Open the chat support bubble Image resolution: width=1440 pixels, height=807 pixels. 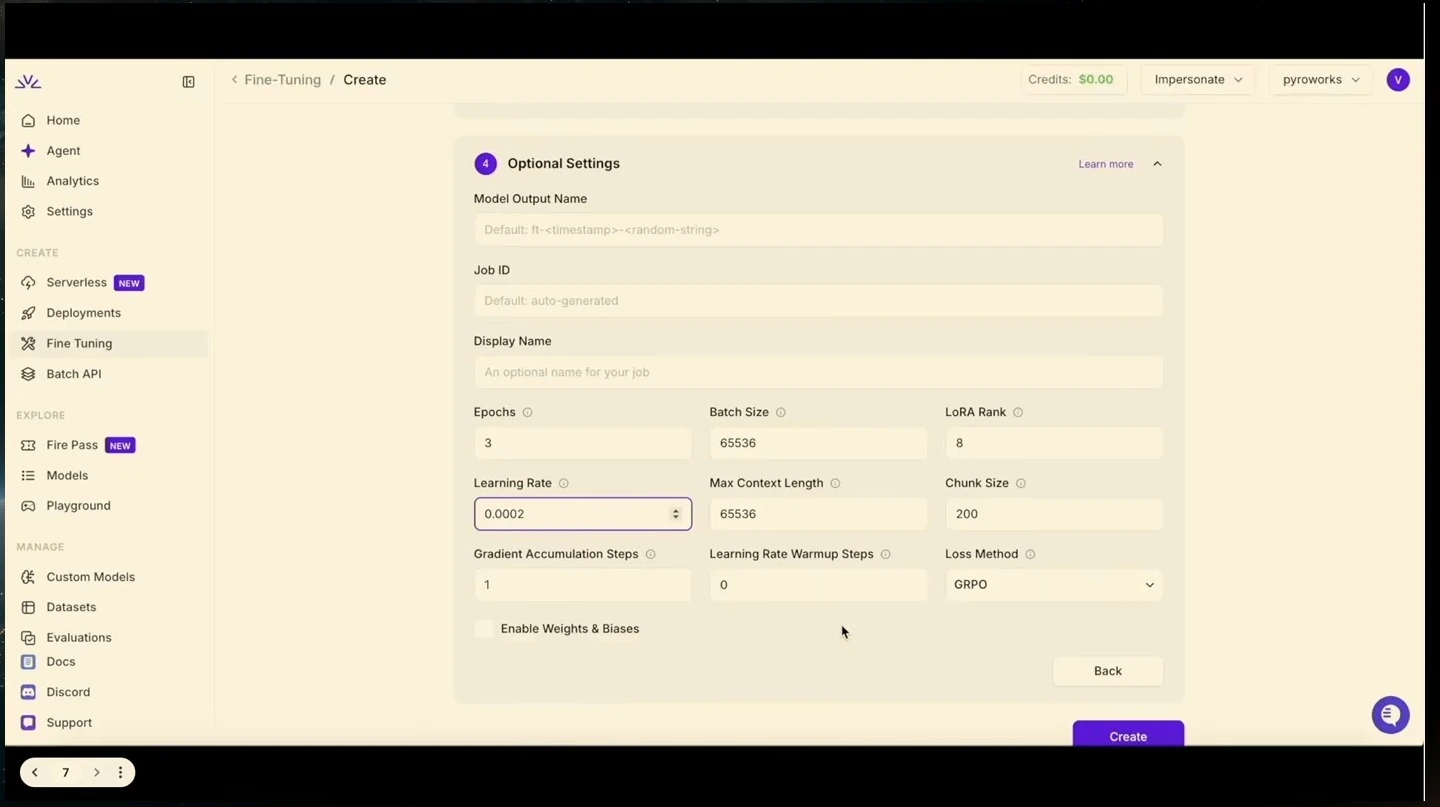[1390, 715]
